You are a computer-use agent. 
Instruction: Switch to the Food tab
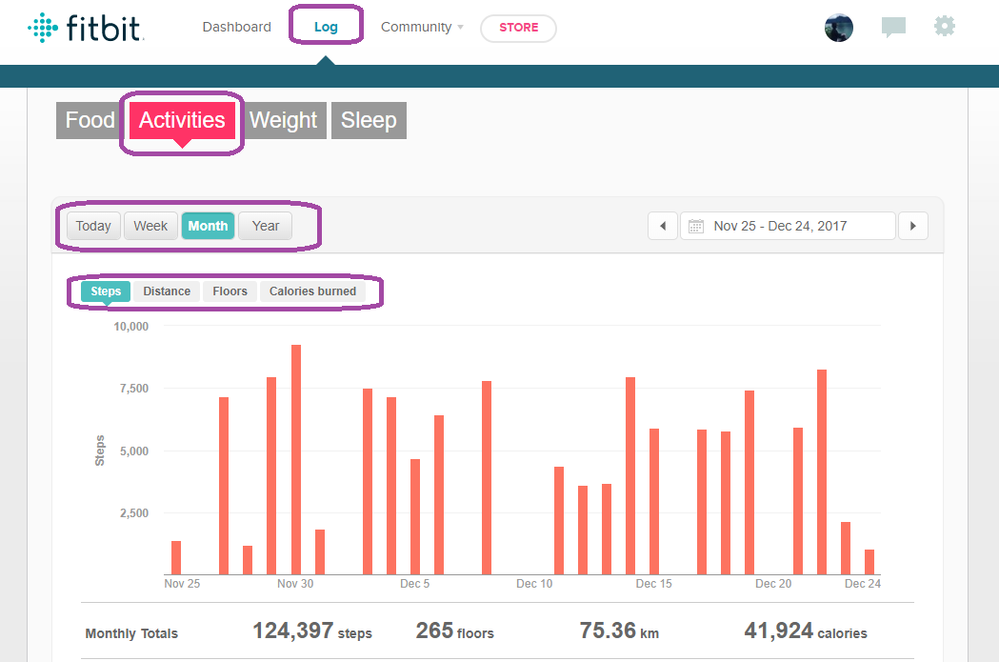coord(90,121)
